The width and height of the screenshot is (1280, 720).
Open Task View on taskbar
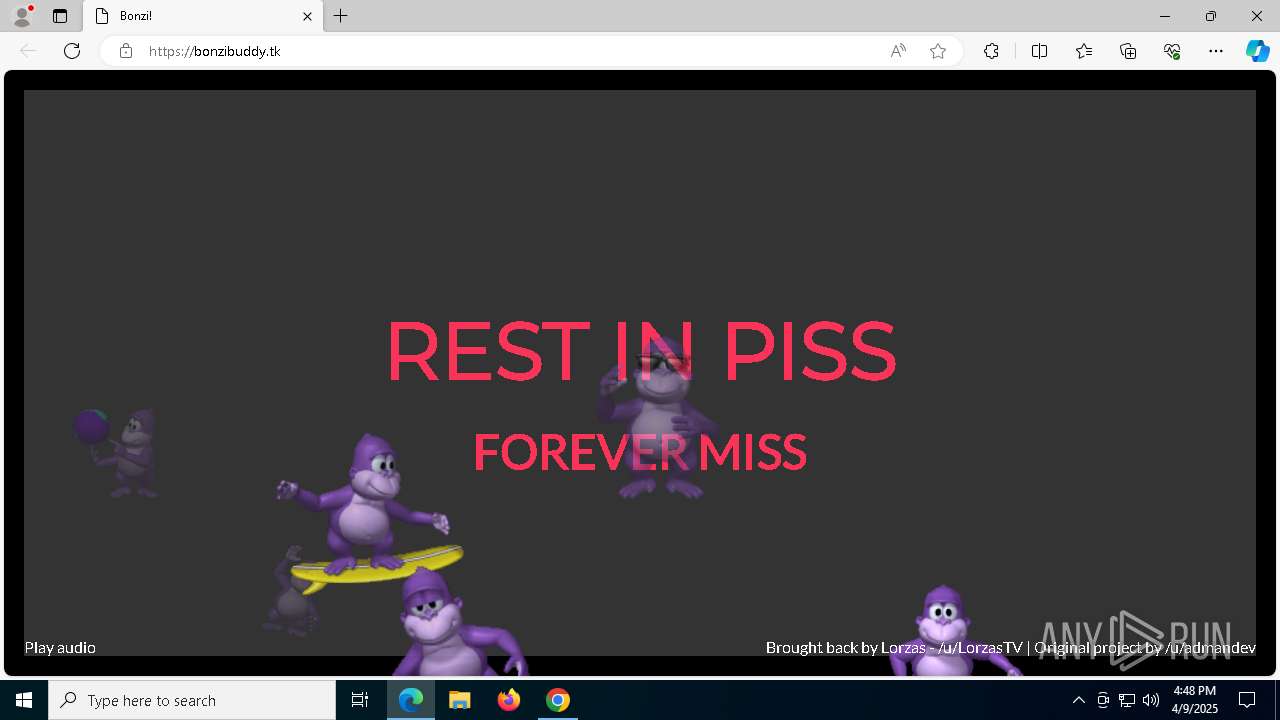(360, 700)
